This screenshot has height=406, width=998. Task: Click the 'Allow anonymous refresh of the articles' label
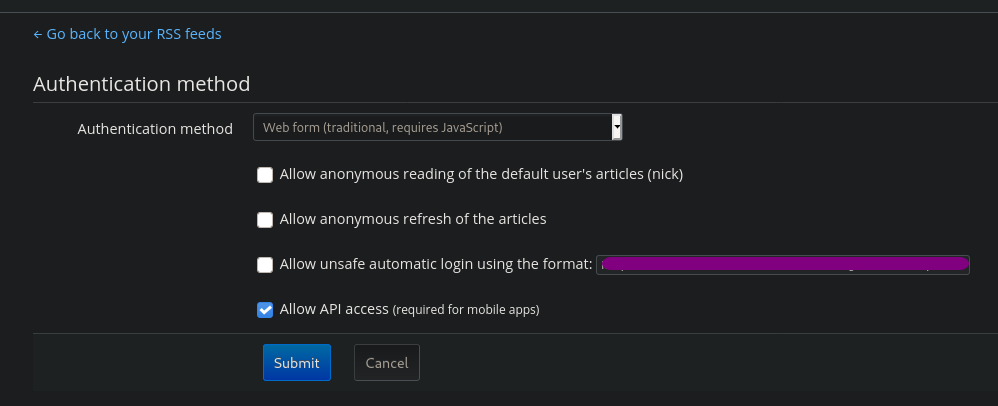[413, 219]
